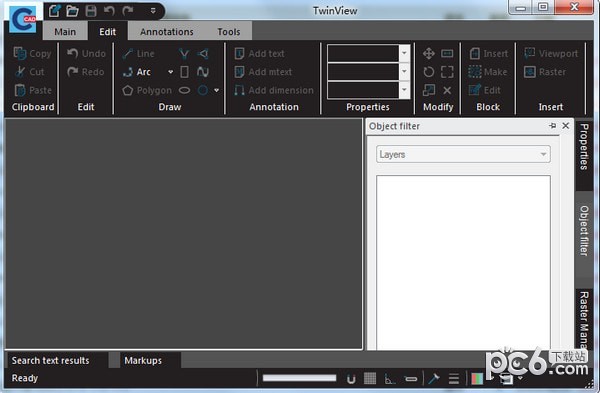Viewport: 600px width, 393px height.
Task: Open the first Properties combo box
Action: tap(368, 53)
